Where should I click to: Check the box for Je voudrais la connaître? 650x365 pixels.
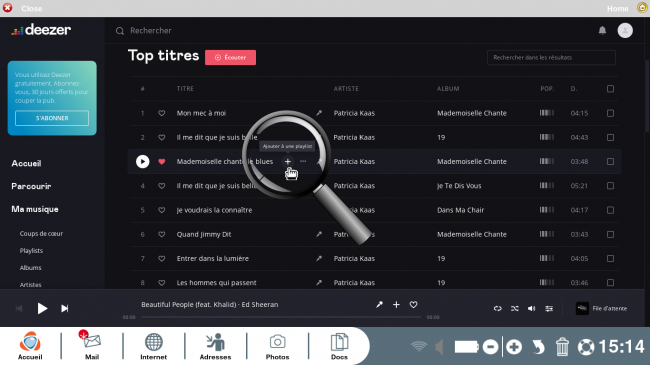tap(610, 210)
